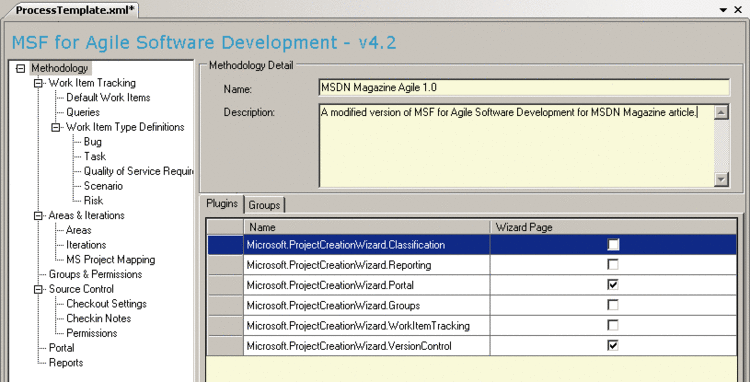Select Quality of Service Requirement node
The height and width of the screenshot is (382, 750).
pyautogui.click(x=138, y=171)
